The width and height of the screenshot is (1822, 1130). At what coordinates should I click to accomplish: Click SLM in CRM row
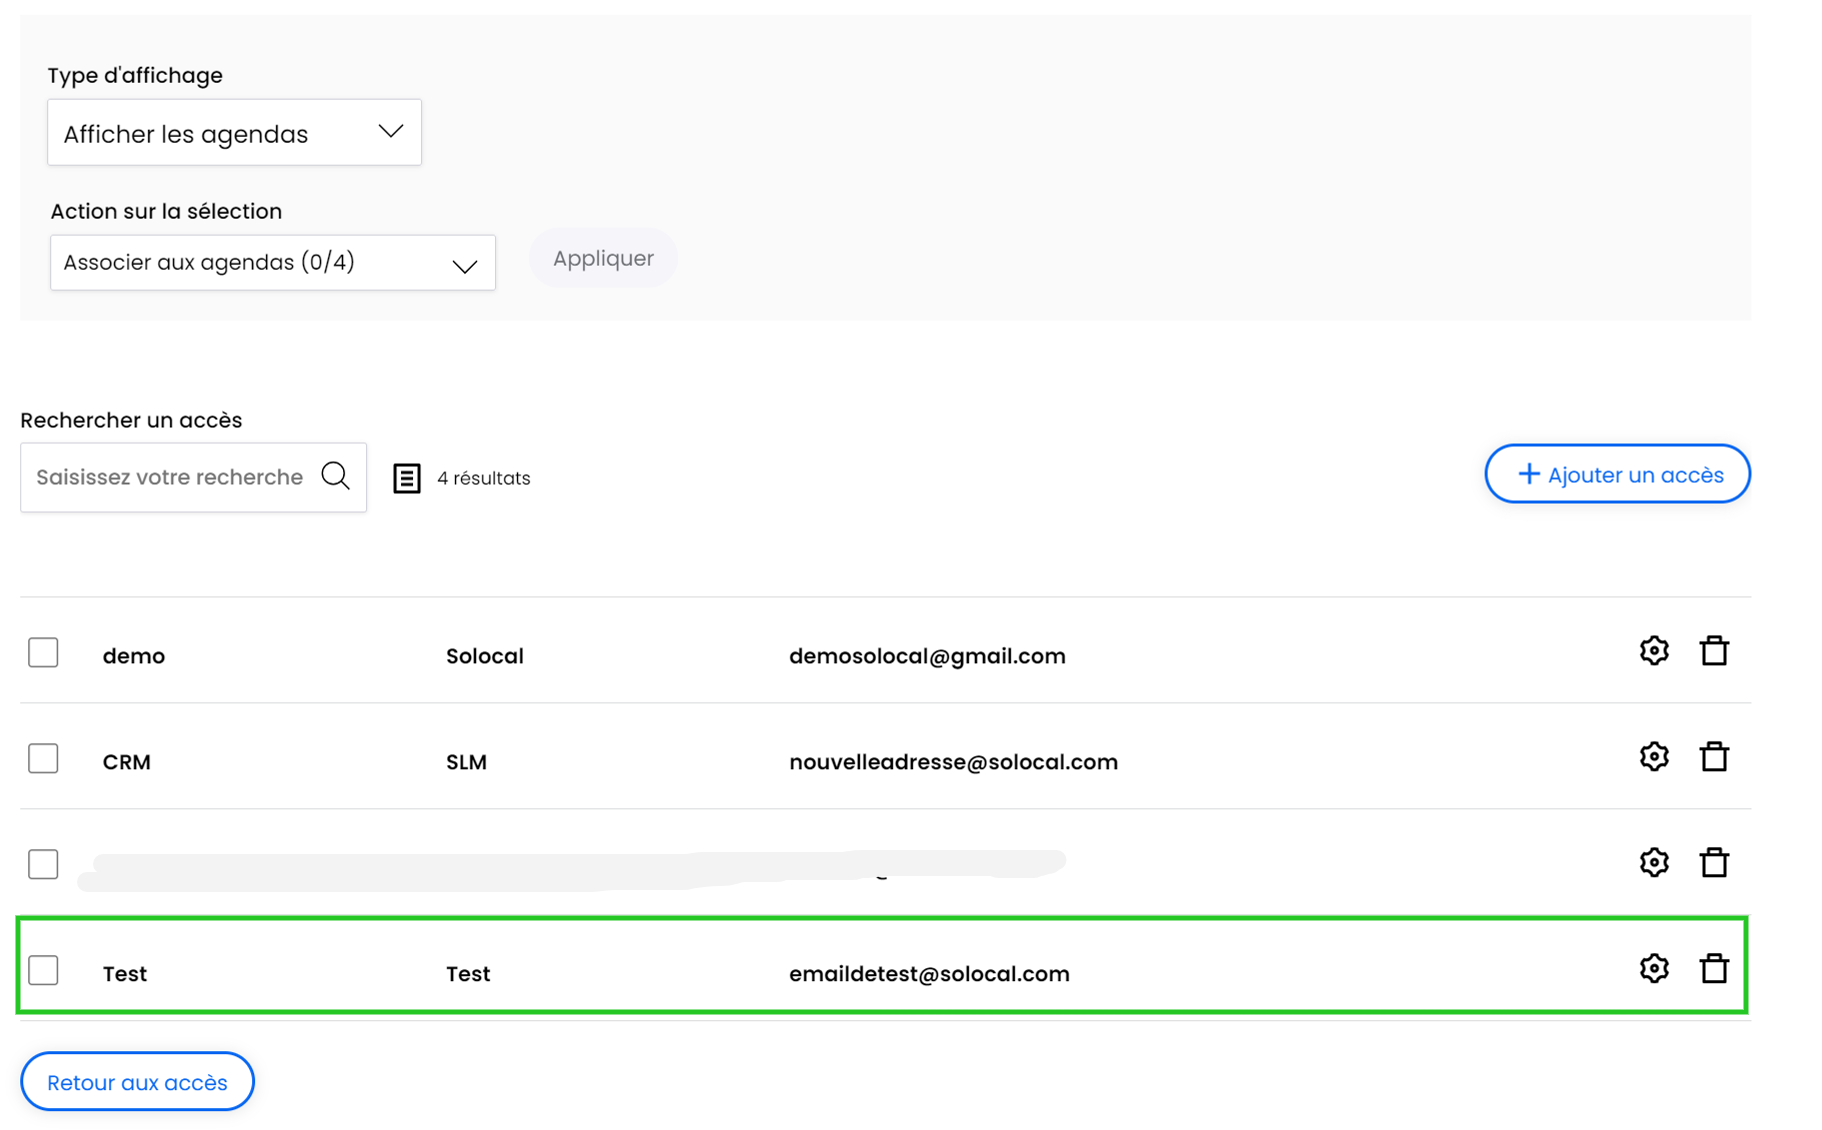point(466,762)
